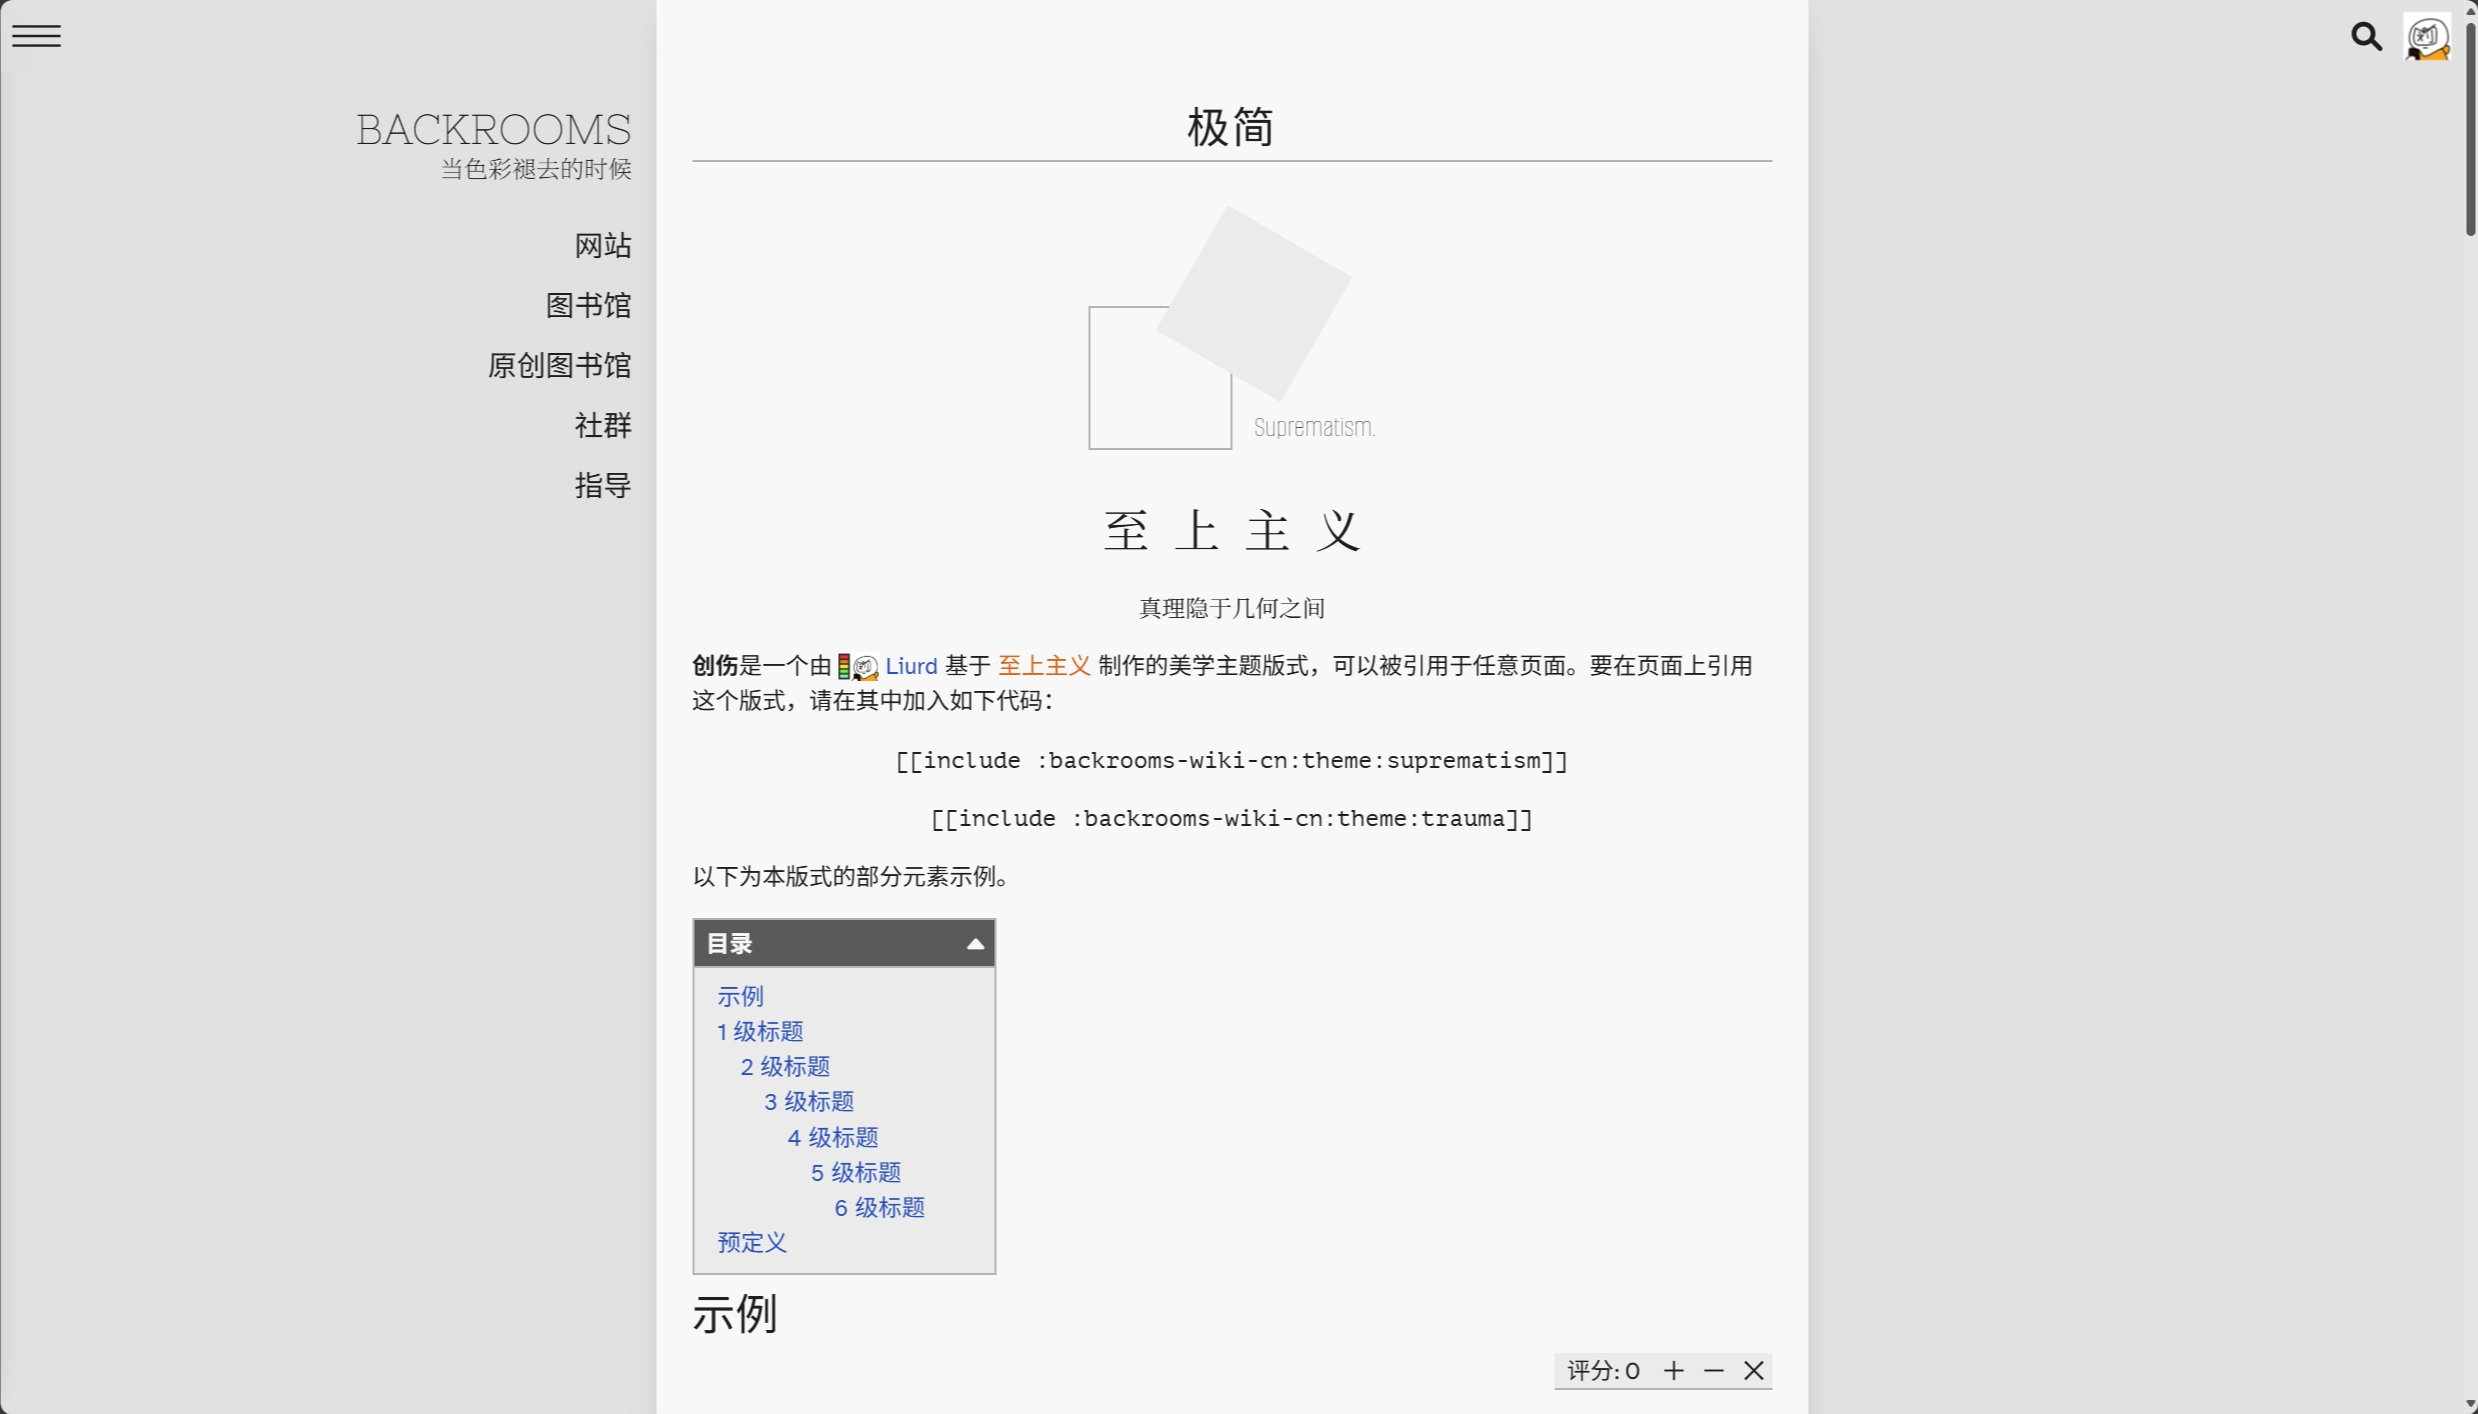Click the 示例 section heading
This screenshot has height=1414, width=2478.
tap(734, 1314)
